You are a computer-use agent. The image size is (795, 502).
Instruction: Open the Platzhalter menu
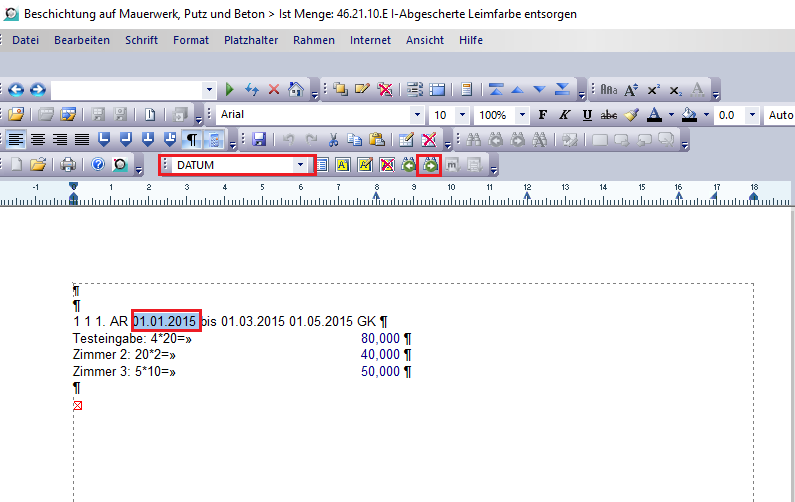click(x=251, y=40)
